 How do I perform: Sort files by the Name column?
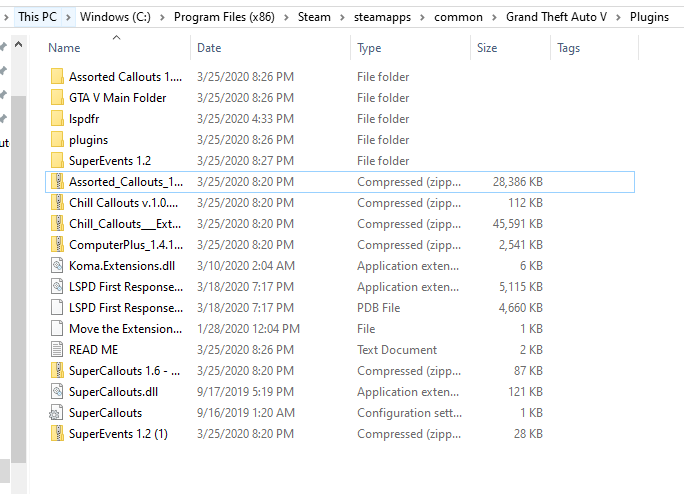pyautogui.click(x=64, y=48)
